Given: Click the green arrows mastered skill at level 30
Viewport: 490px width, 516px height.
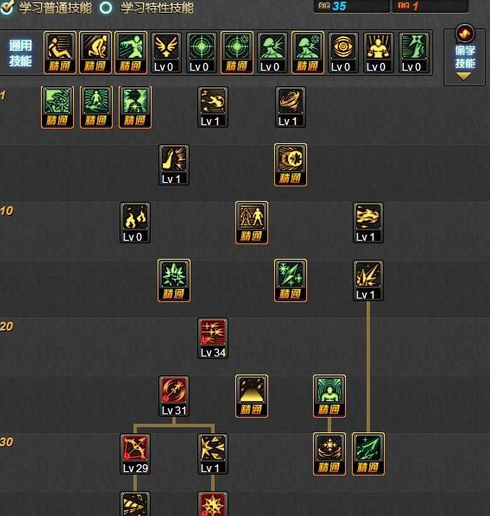Looking at the screenshot, I should pyautogui.click(x=368, y=454).
